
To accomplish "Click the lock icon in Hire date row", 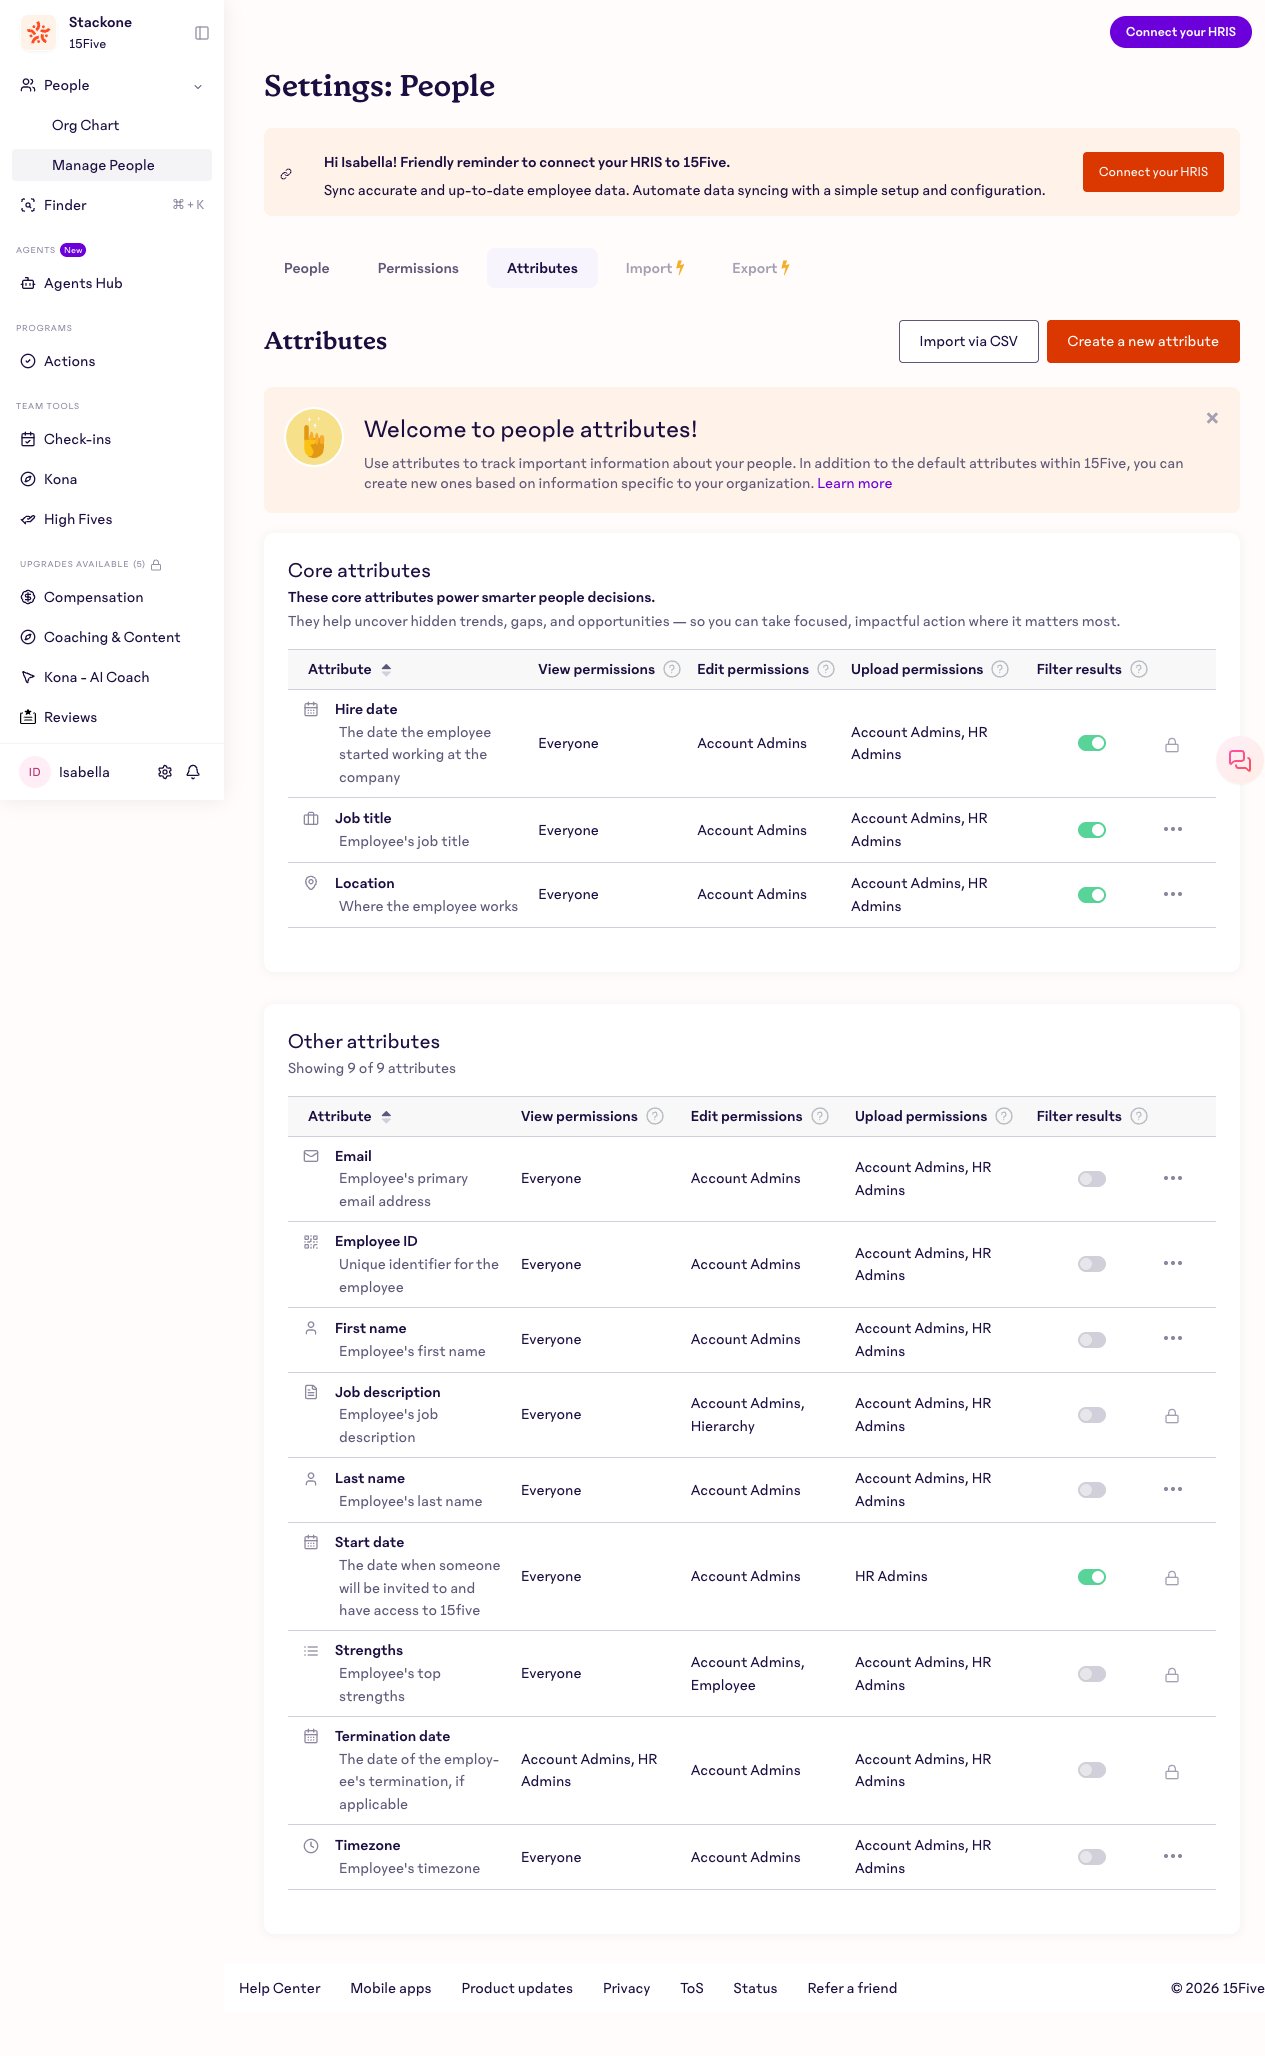I will click(1172, 745).
